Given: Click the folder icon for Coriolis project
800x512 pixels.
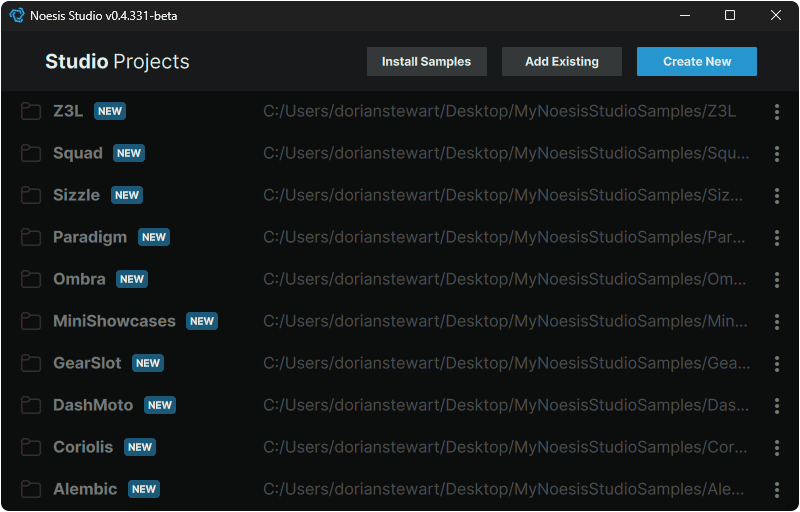Looking at the screenshot, I should pyautogui.click(x=31, y=447).
